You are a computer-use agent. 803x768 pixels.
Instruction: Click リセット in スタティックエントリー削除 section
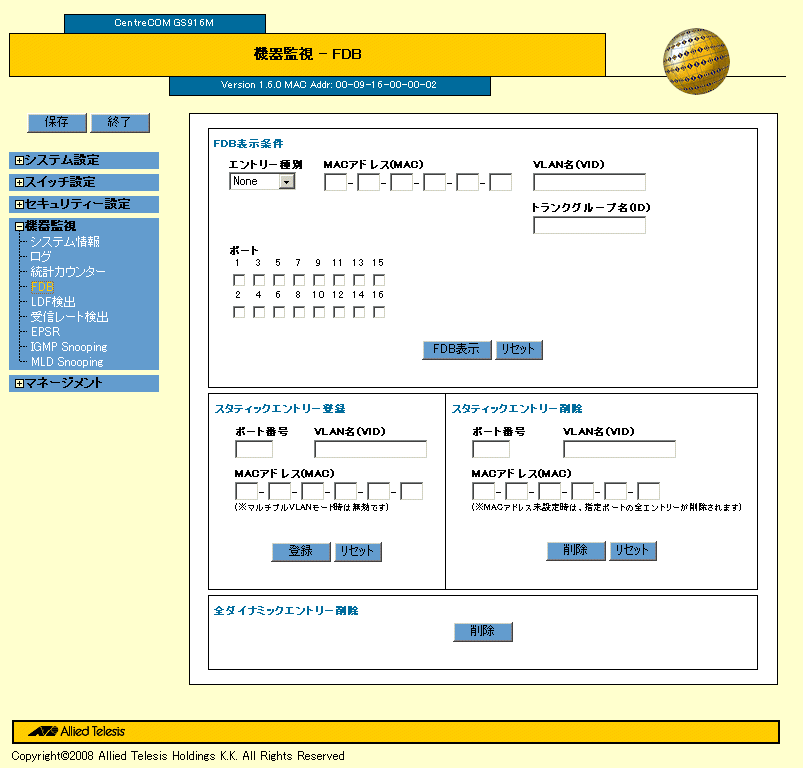coord(633,551)
